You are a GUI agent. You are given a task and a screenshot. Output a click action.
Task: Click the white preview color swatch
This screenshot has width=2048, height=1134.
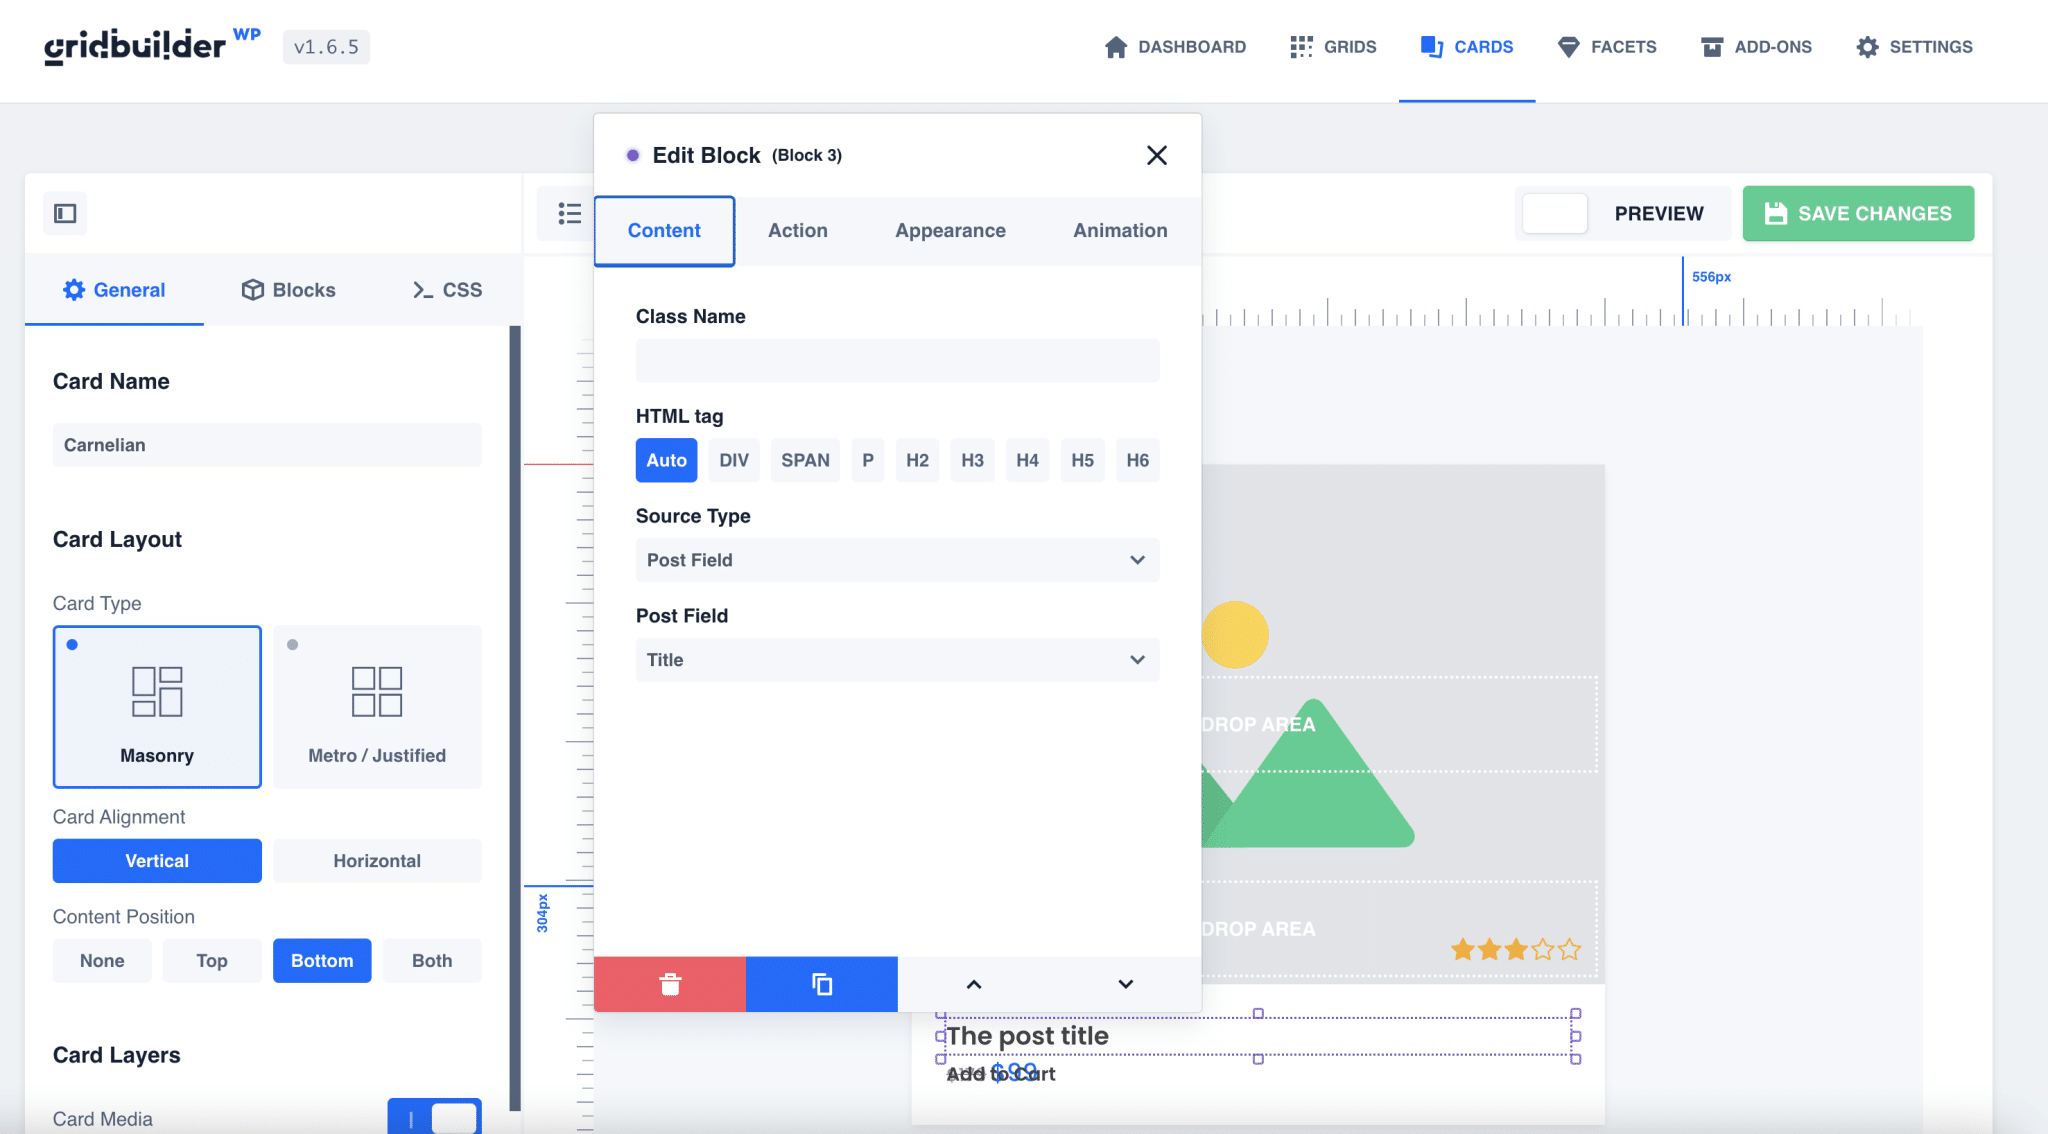point(1555,213)
